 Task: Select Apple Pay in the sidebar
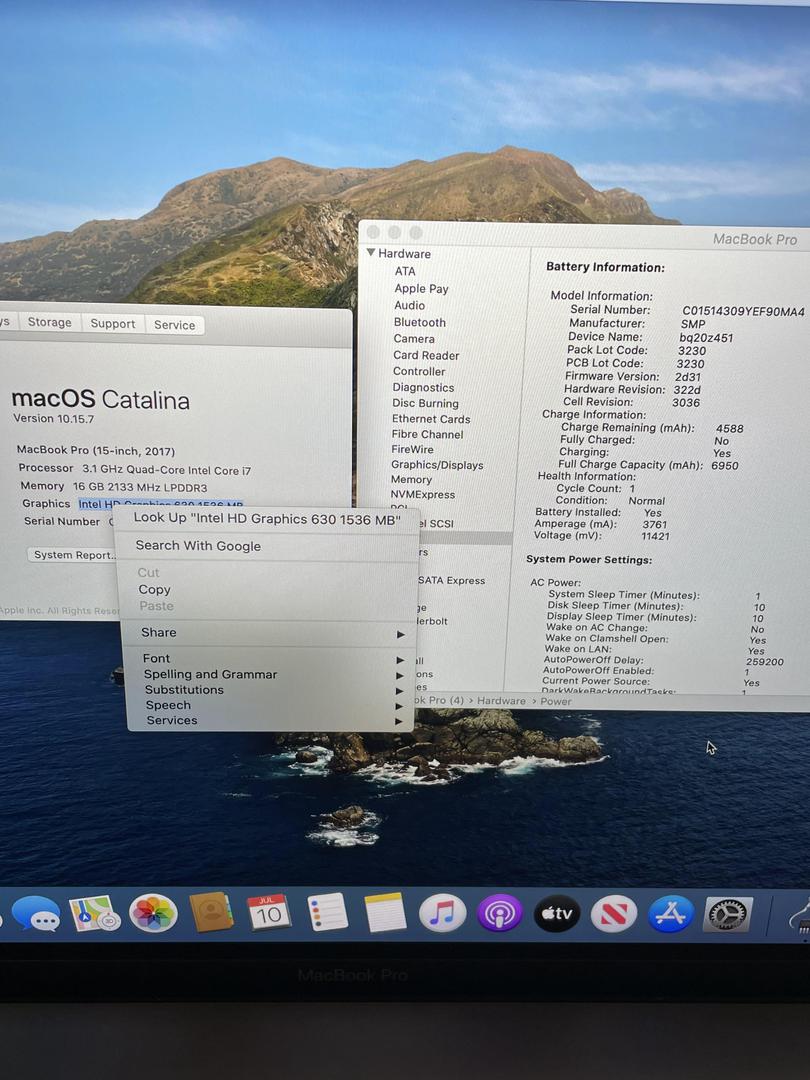(421, 288)
